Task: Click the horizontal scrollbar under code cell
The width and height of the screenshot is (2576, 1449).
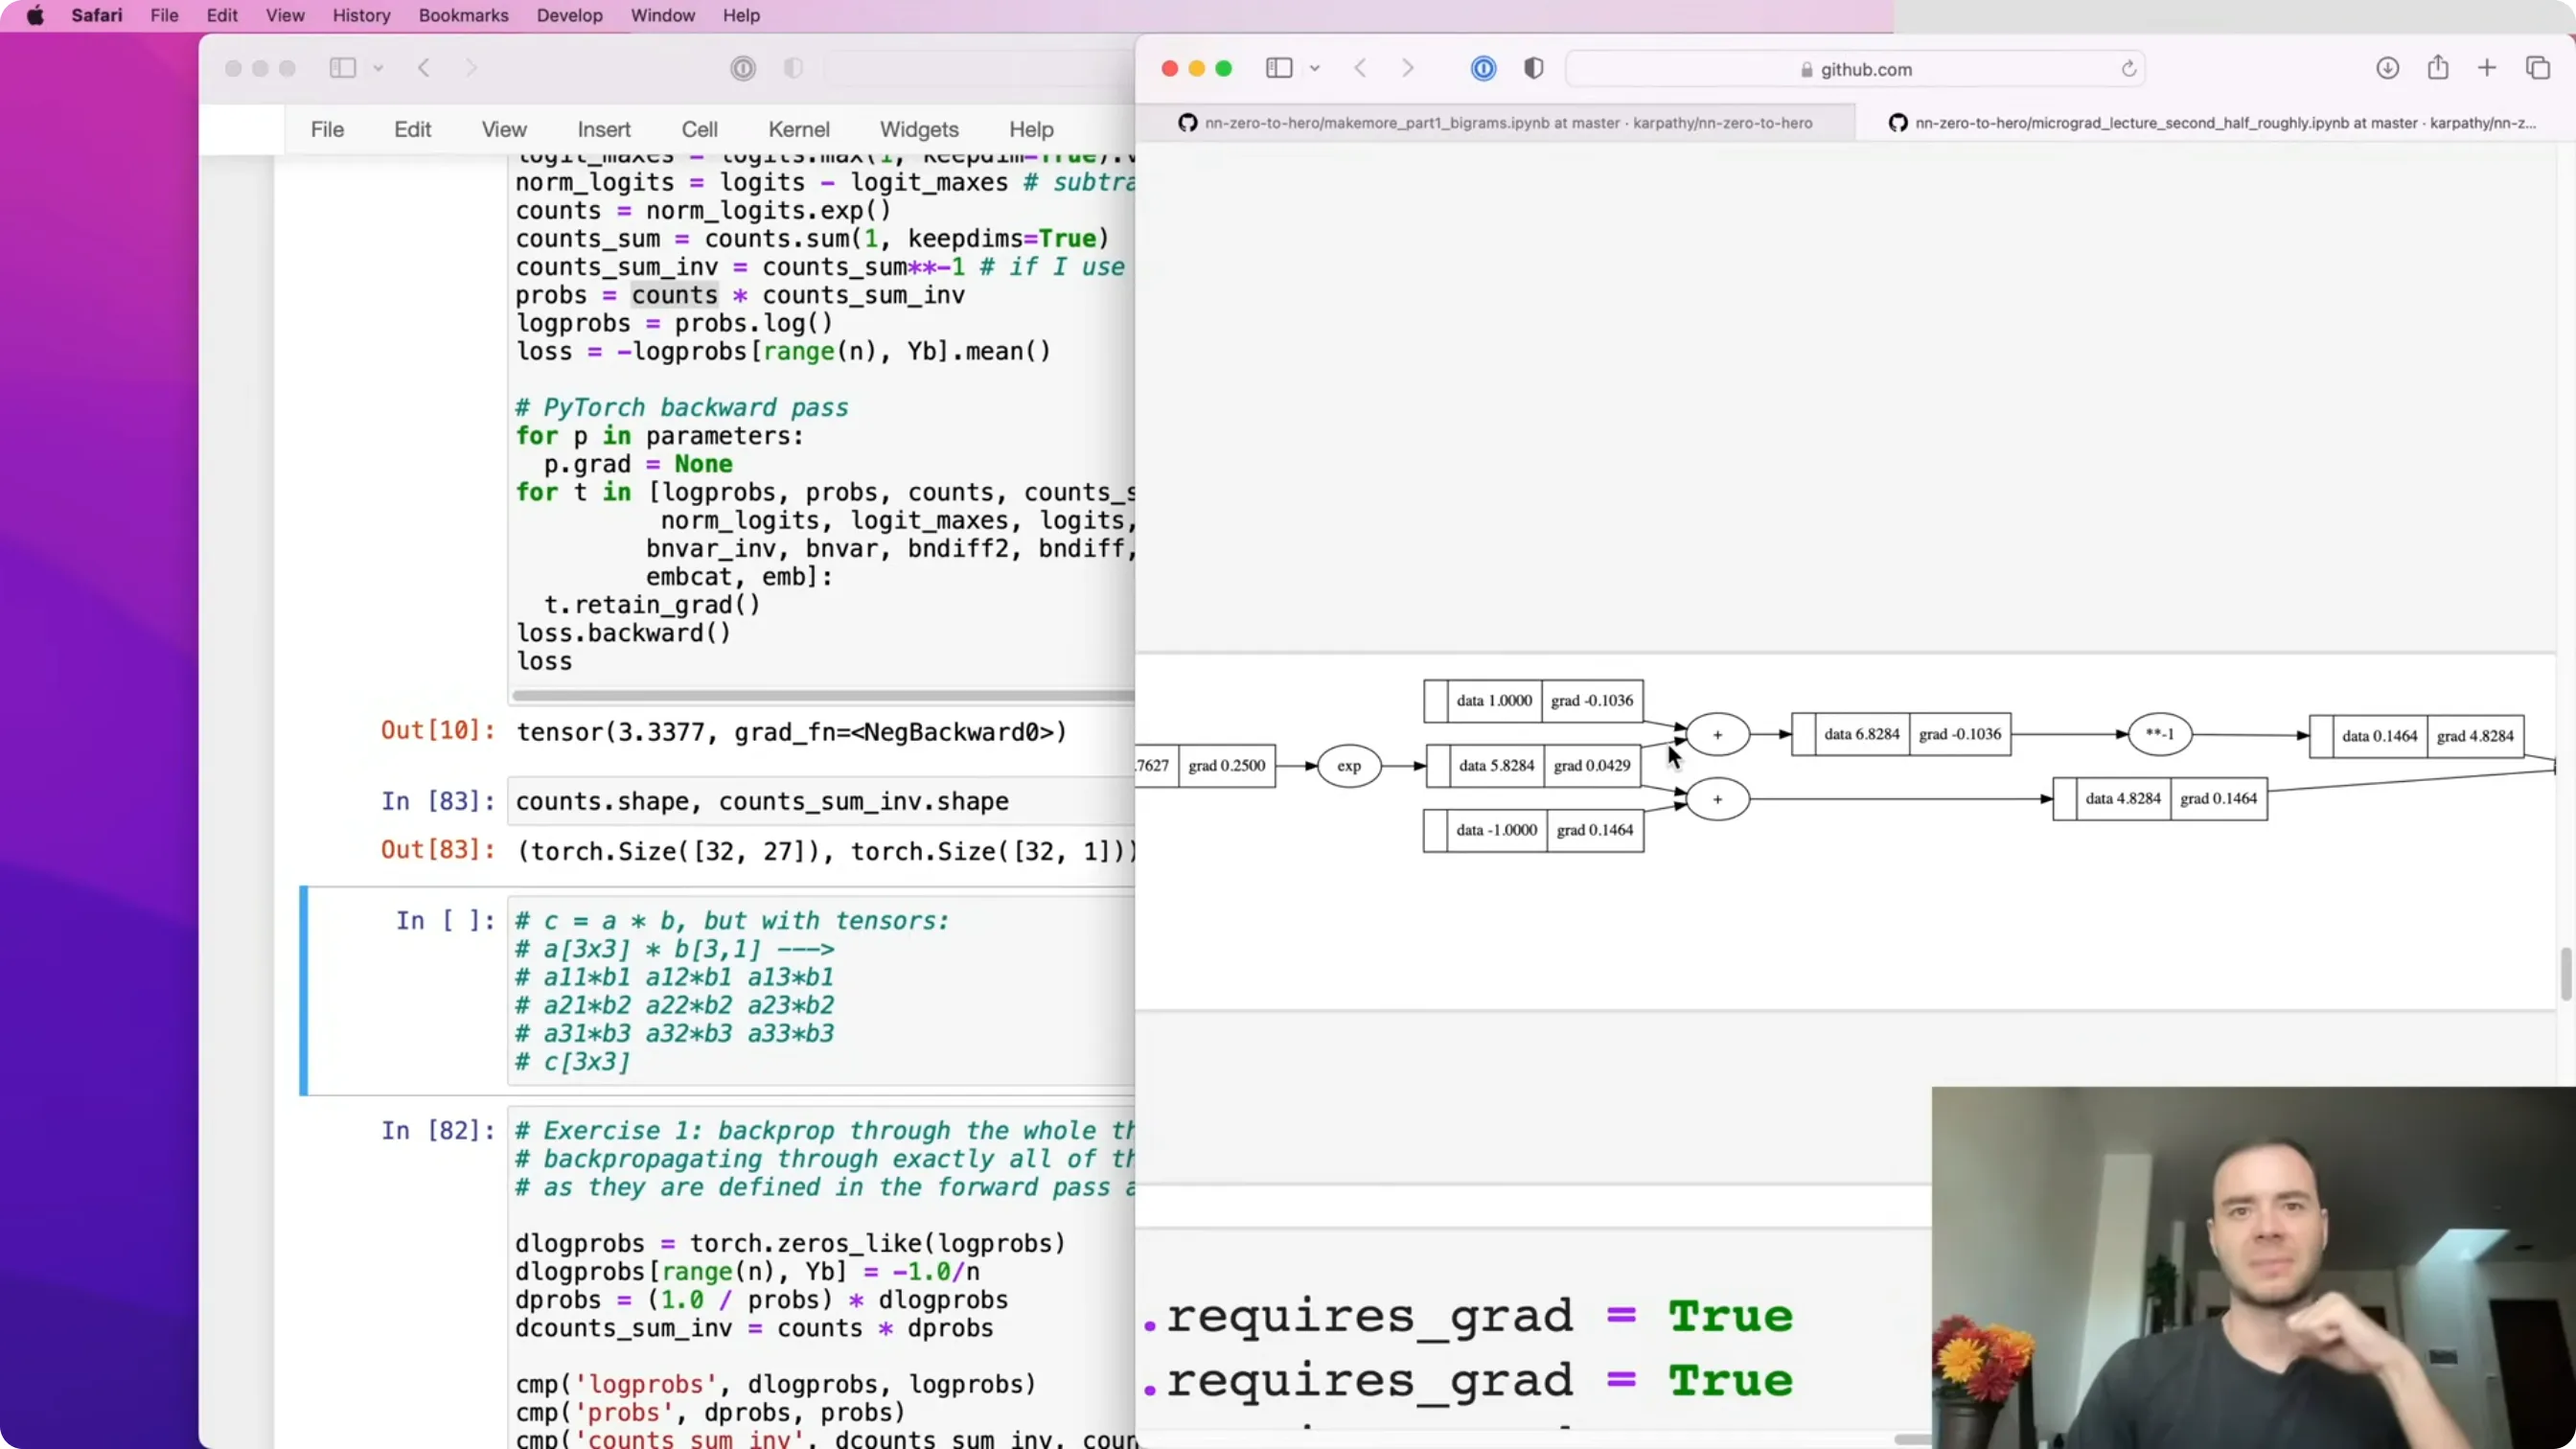Action: click(x=822, y=695)
